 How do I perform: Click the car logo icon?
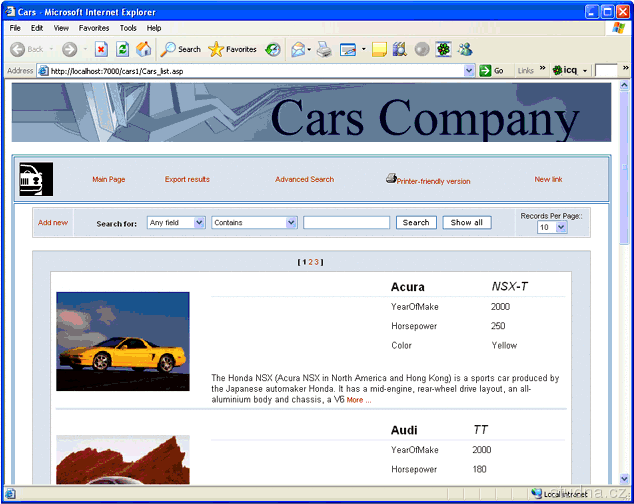(x=31, y=179)
